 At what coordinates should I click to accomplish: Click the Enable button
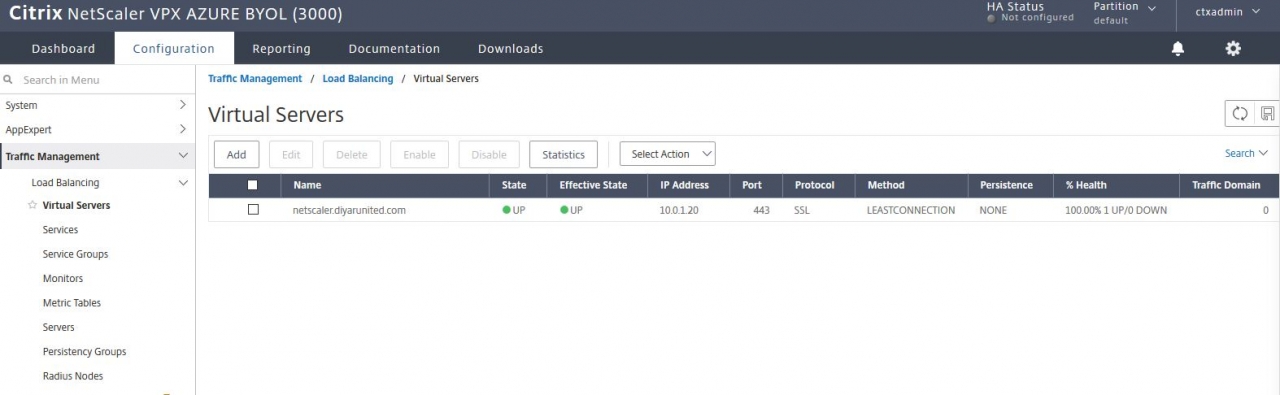coord(419,154)
